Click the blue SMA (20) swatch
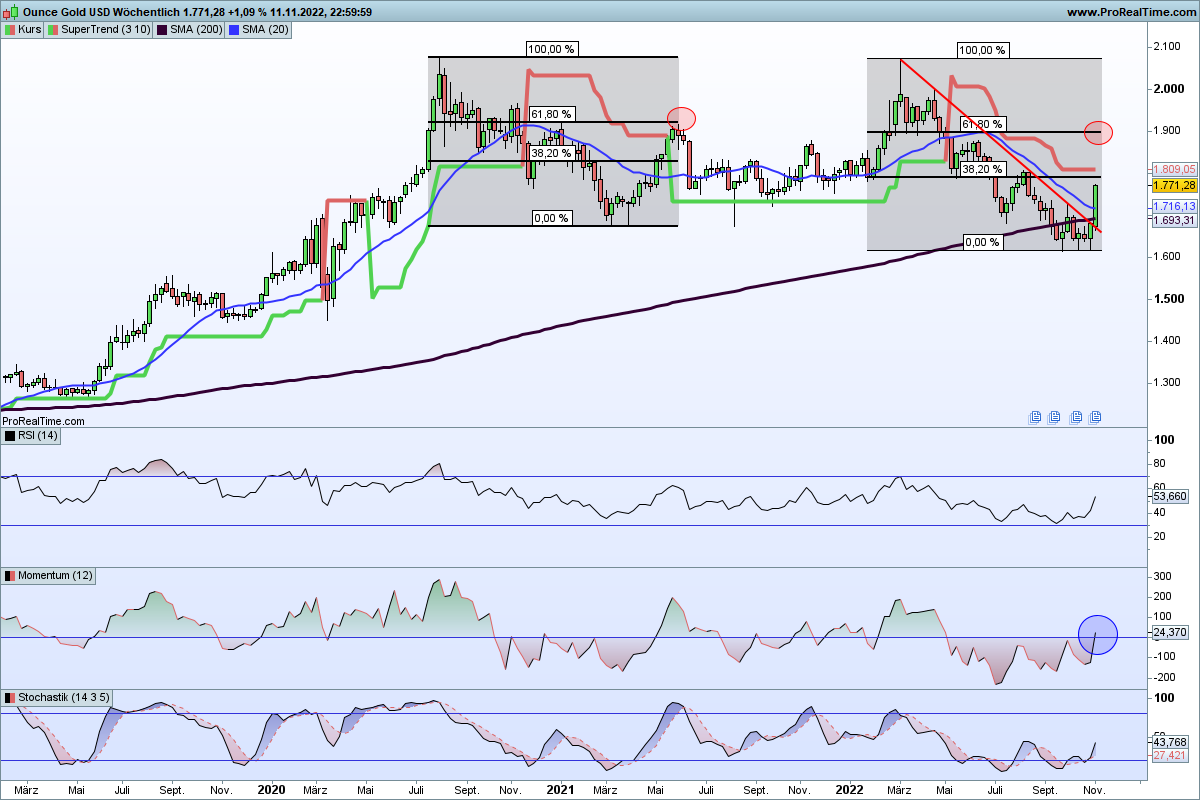1200x800 pixels. click(x=235, y=30)
